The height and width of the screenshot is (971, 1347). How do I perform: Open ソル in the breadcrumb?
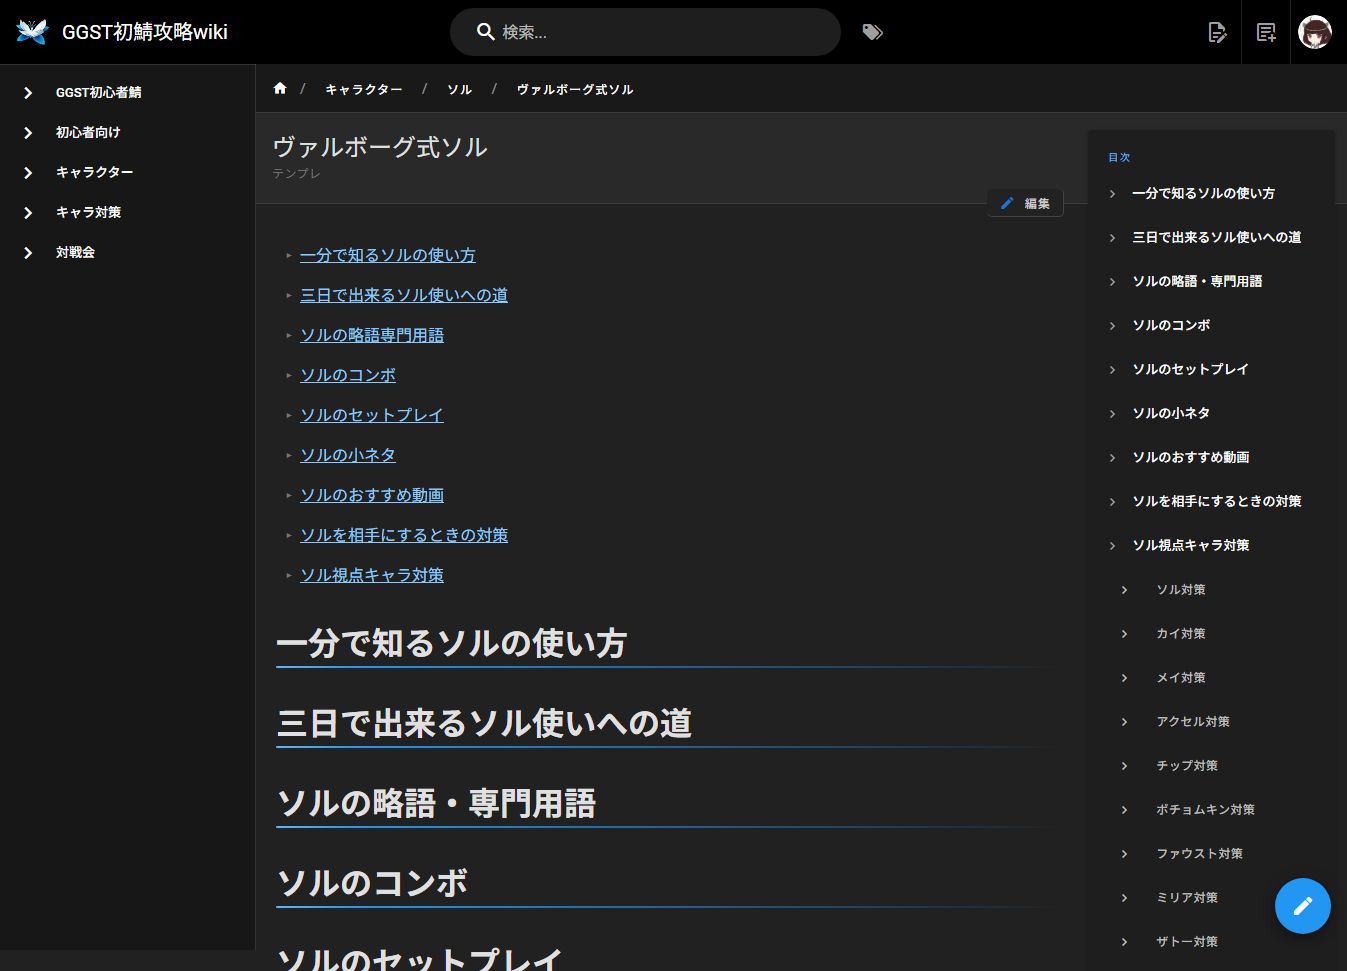tap(459, 89)
